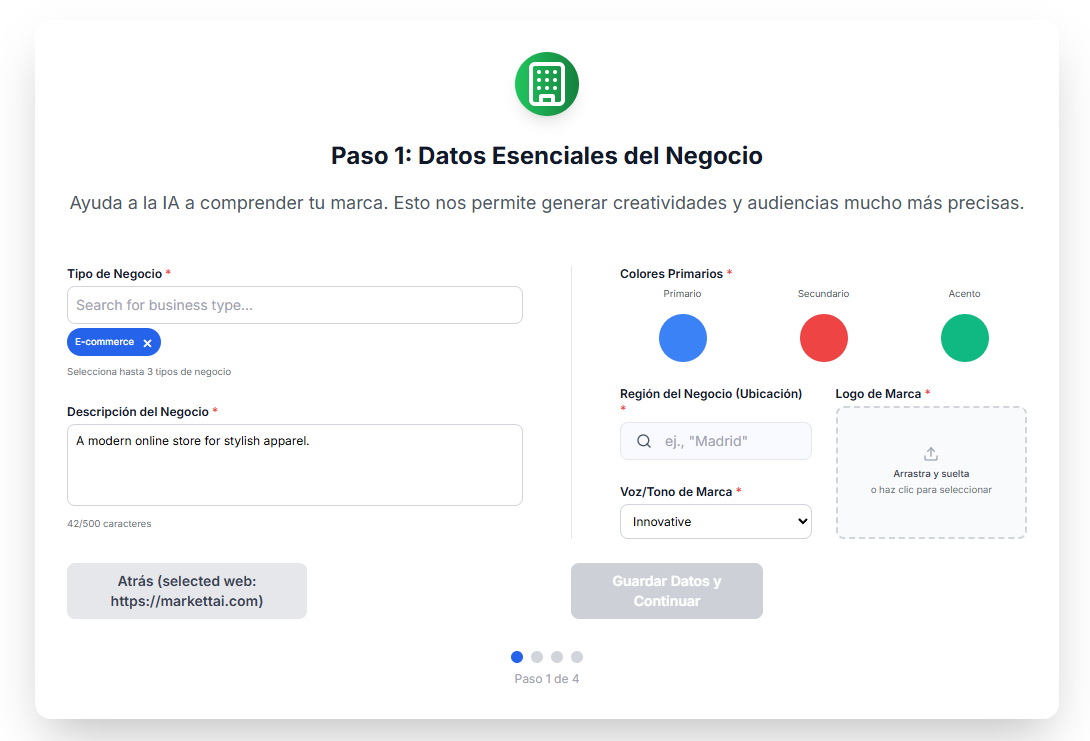Click the 'Paso 1 de 4' label

[x=546, y=679]
